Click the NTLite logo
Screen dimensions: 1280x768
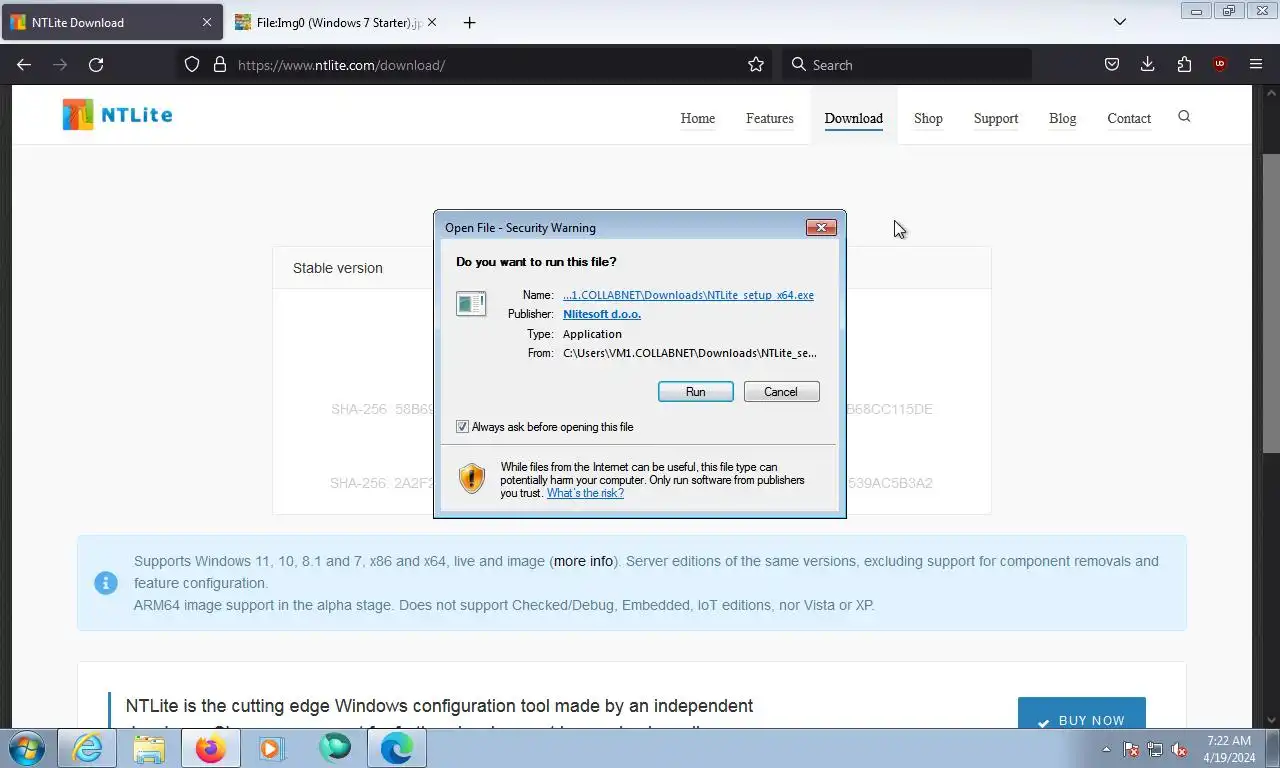coord(117,115)
